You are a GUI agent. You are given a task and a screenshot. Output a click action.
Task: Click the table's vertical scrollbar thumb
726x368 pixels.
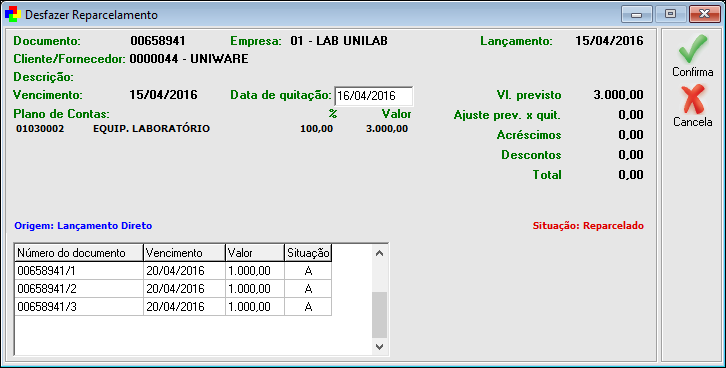pos(379,315)
